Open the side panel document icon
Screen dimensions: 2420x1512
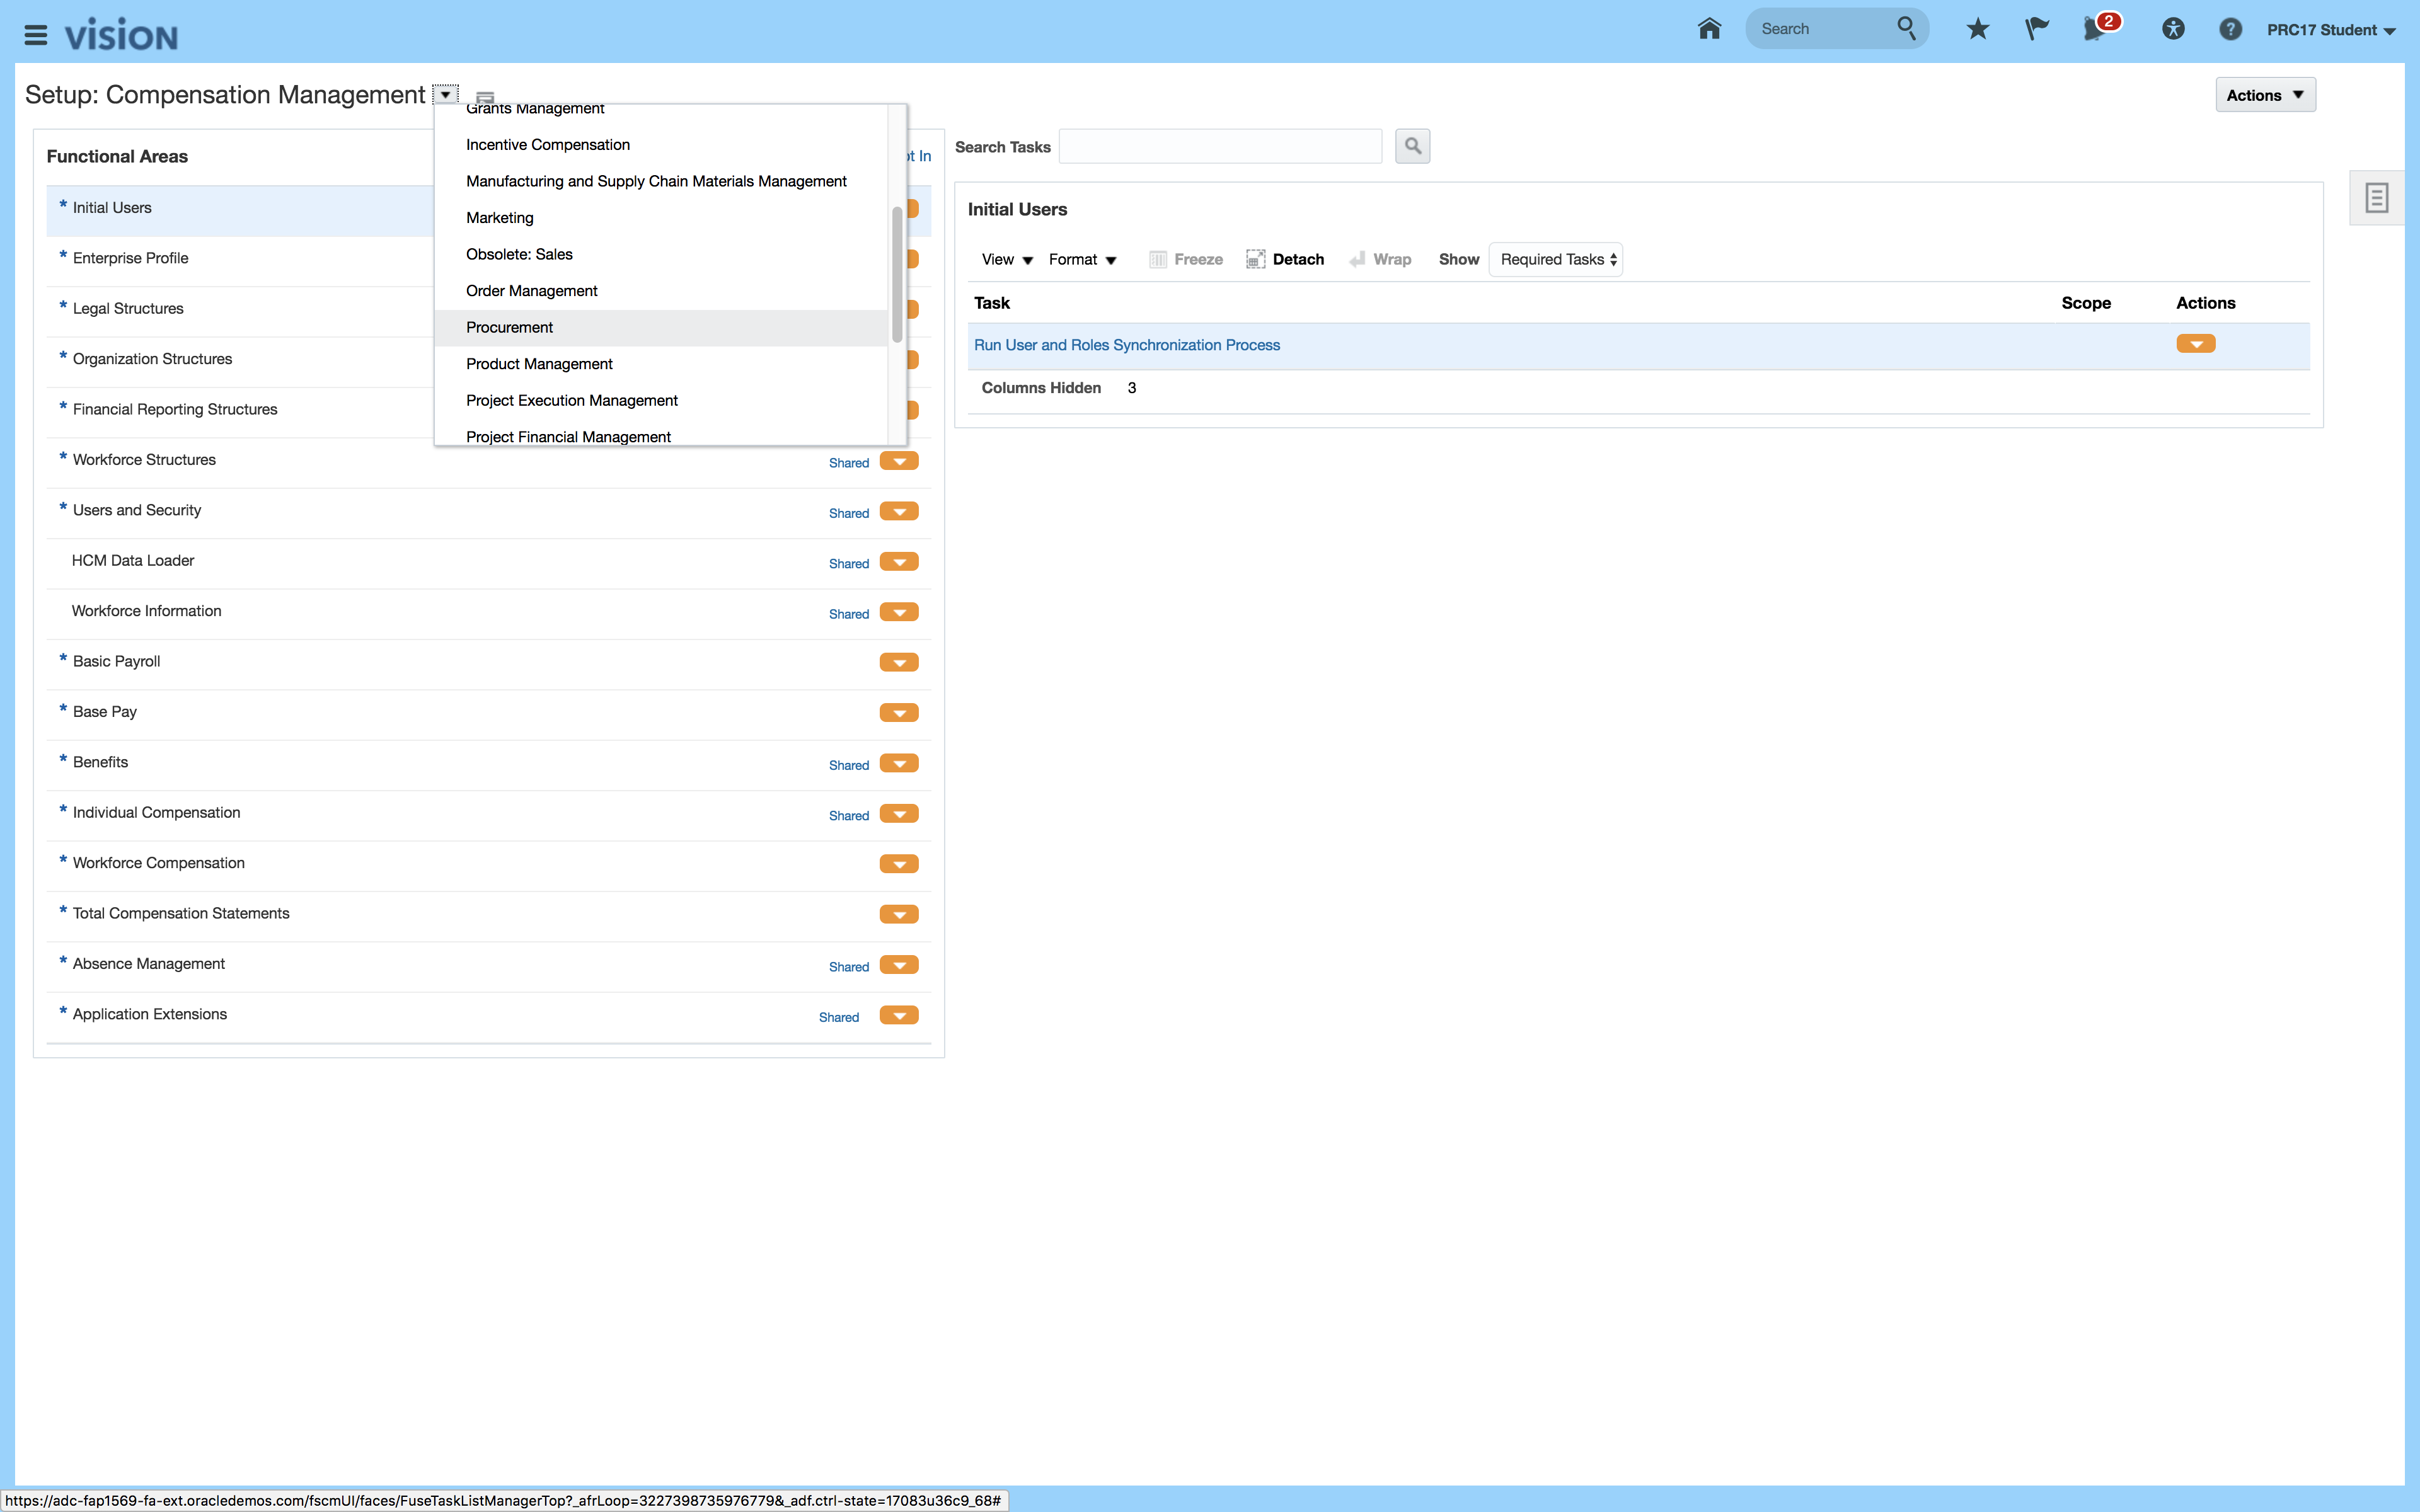coord(2376,198)
